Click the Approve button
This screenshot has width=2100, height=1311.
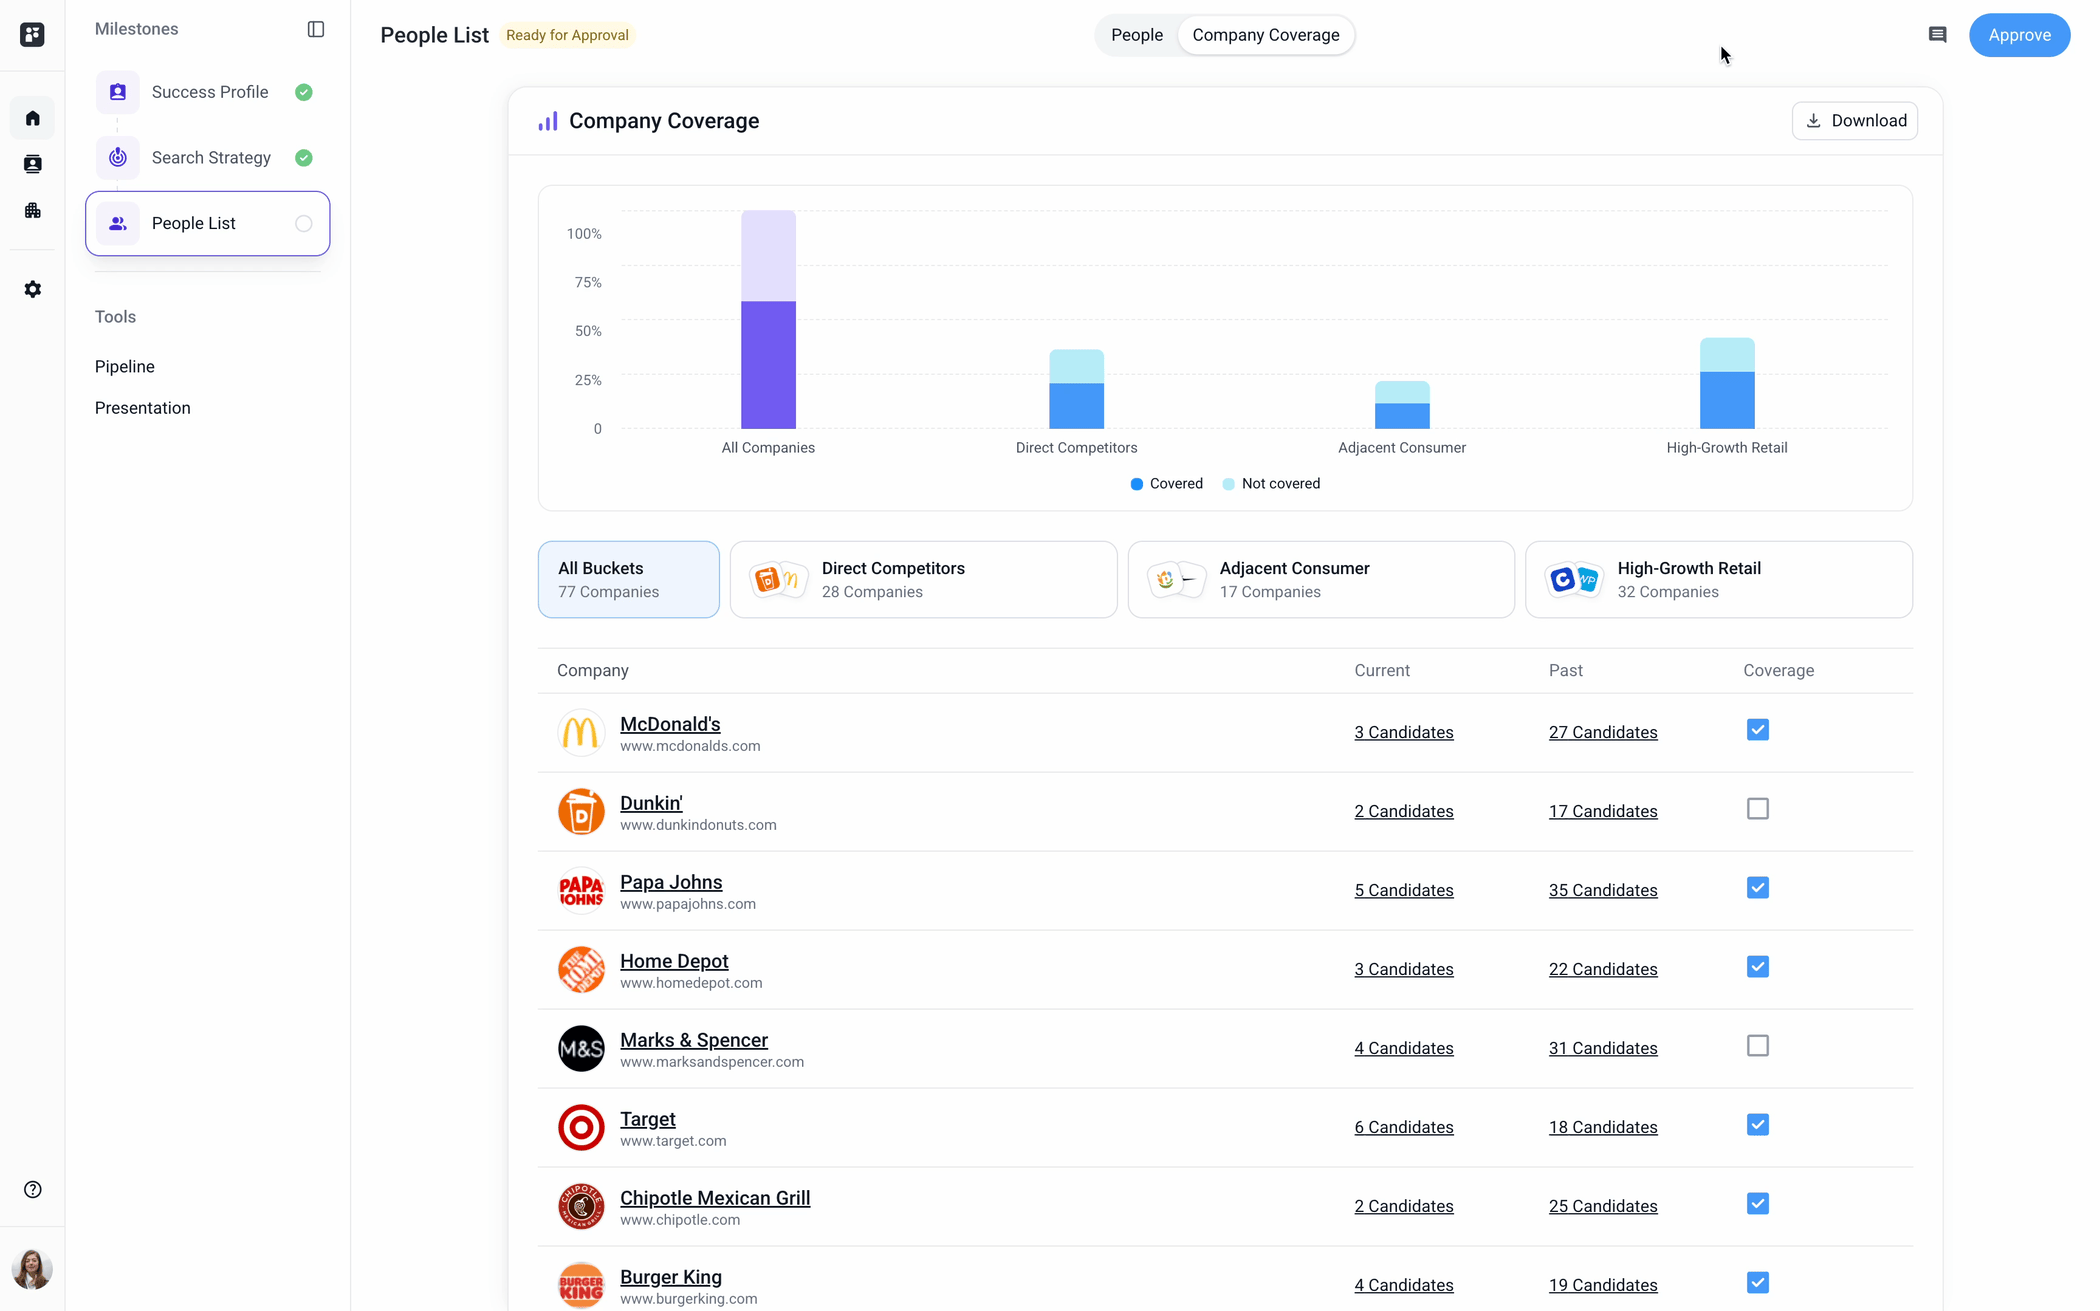[x=2018, y=35]
